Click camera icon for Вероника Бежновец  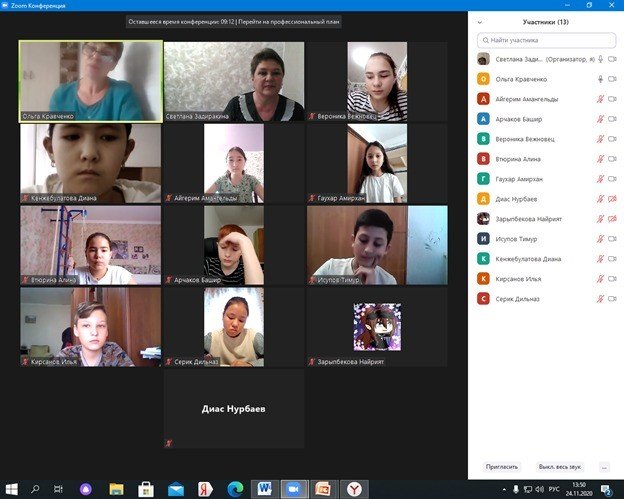point(611,139)
